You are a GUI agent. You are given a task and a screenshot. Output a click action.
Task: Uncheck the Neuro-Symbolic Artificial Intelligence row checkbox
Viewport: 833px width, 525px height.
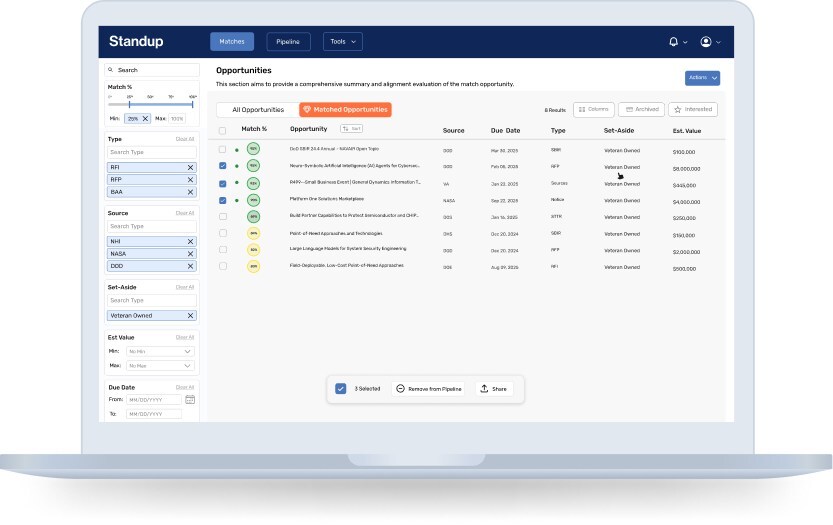point(223,166)
